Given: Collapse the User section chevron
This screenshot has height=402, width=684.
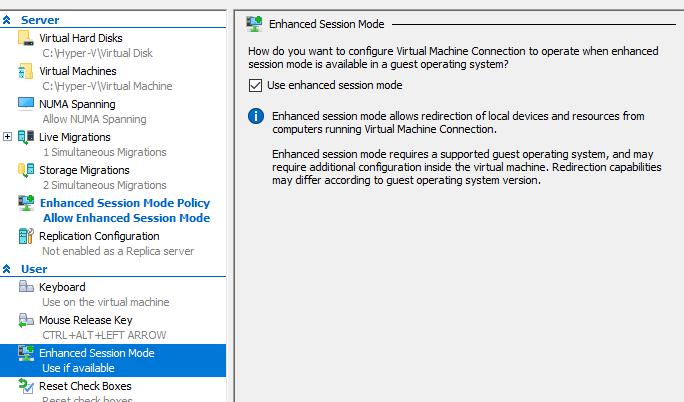Looking at the screenshot, I should pyautogui.click(x=7, y=269).
